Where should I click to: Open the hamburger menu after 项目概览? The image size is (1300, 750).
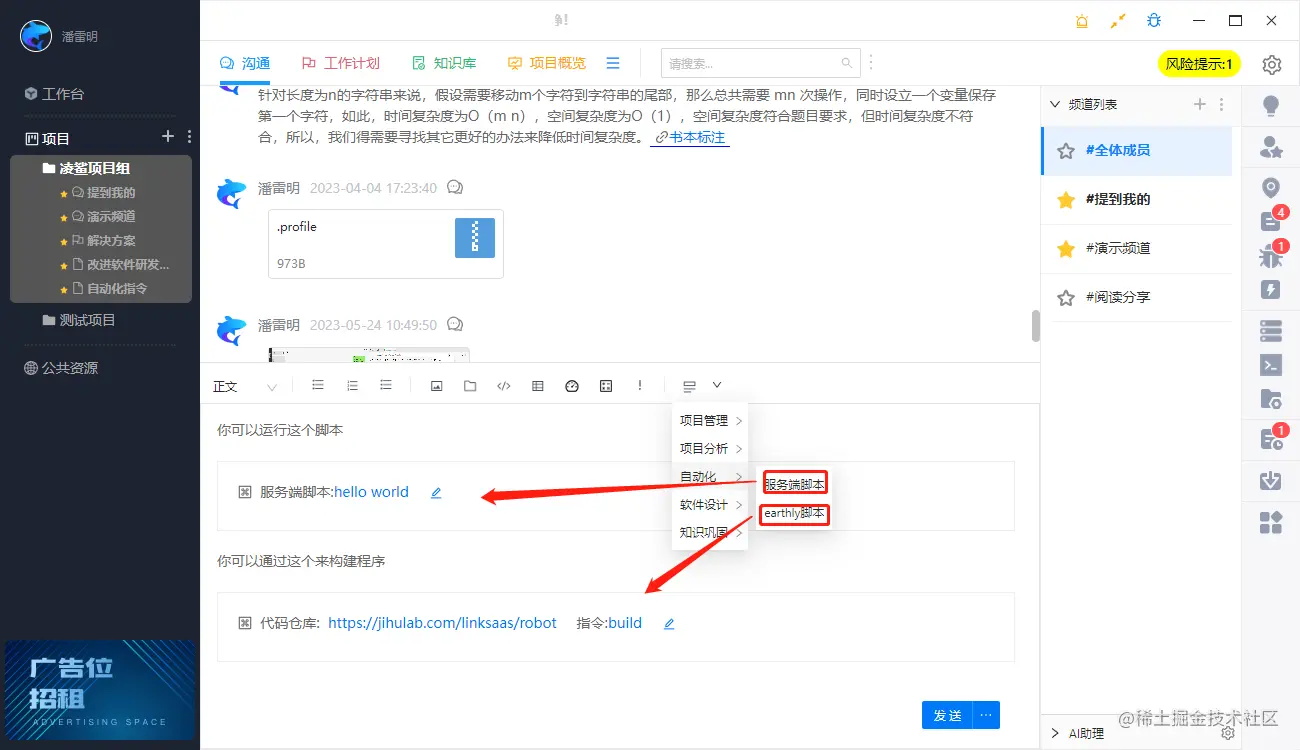tap(613, 63)
